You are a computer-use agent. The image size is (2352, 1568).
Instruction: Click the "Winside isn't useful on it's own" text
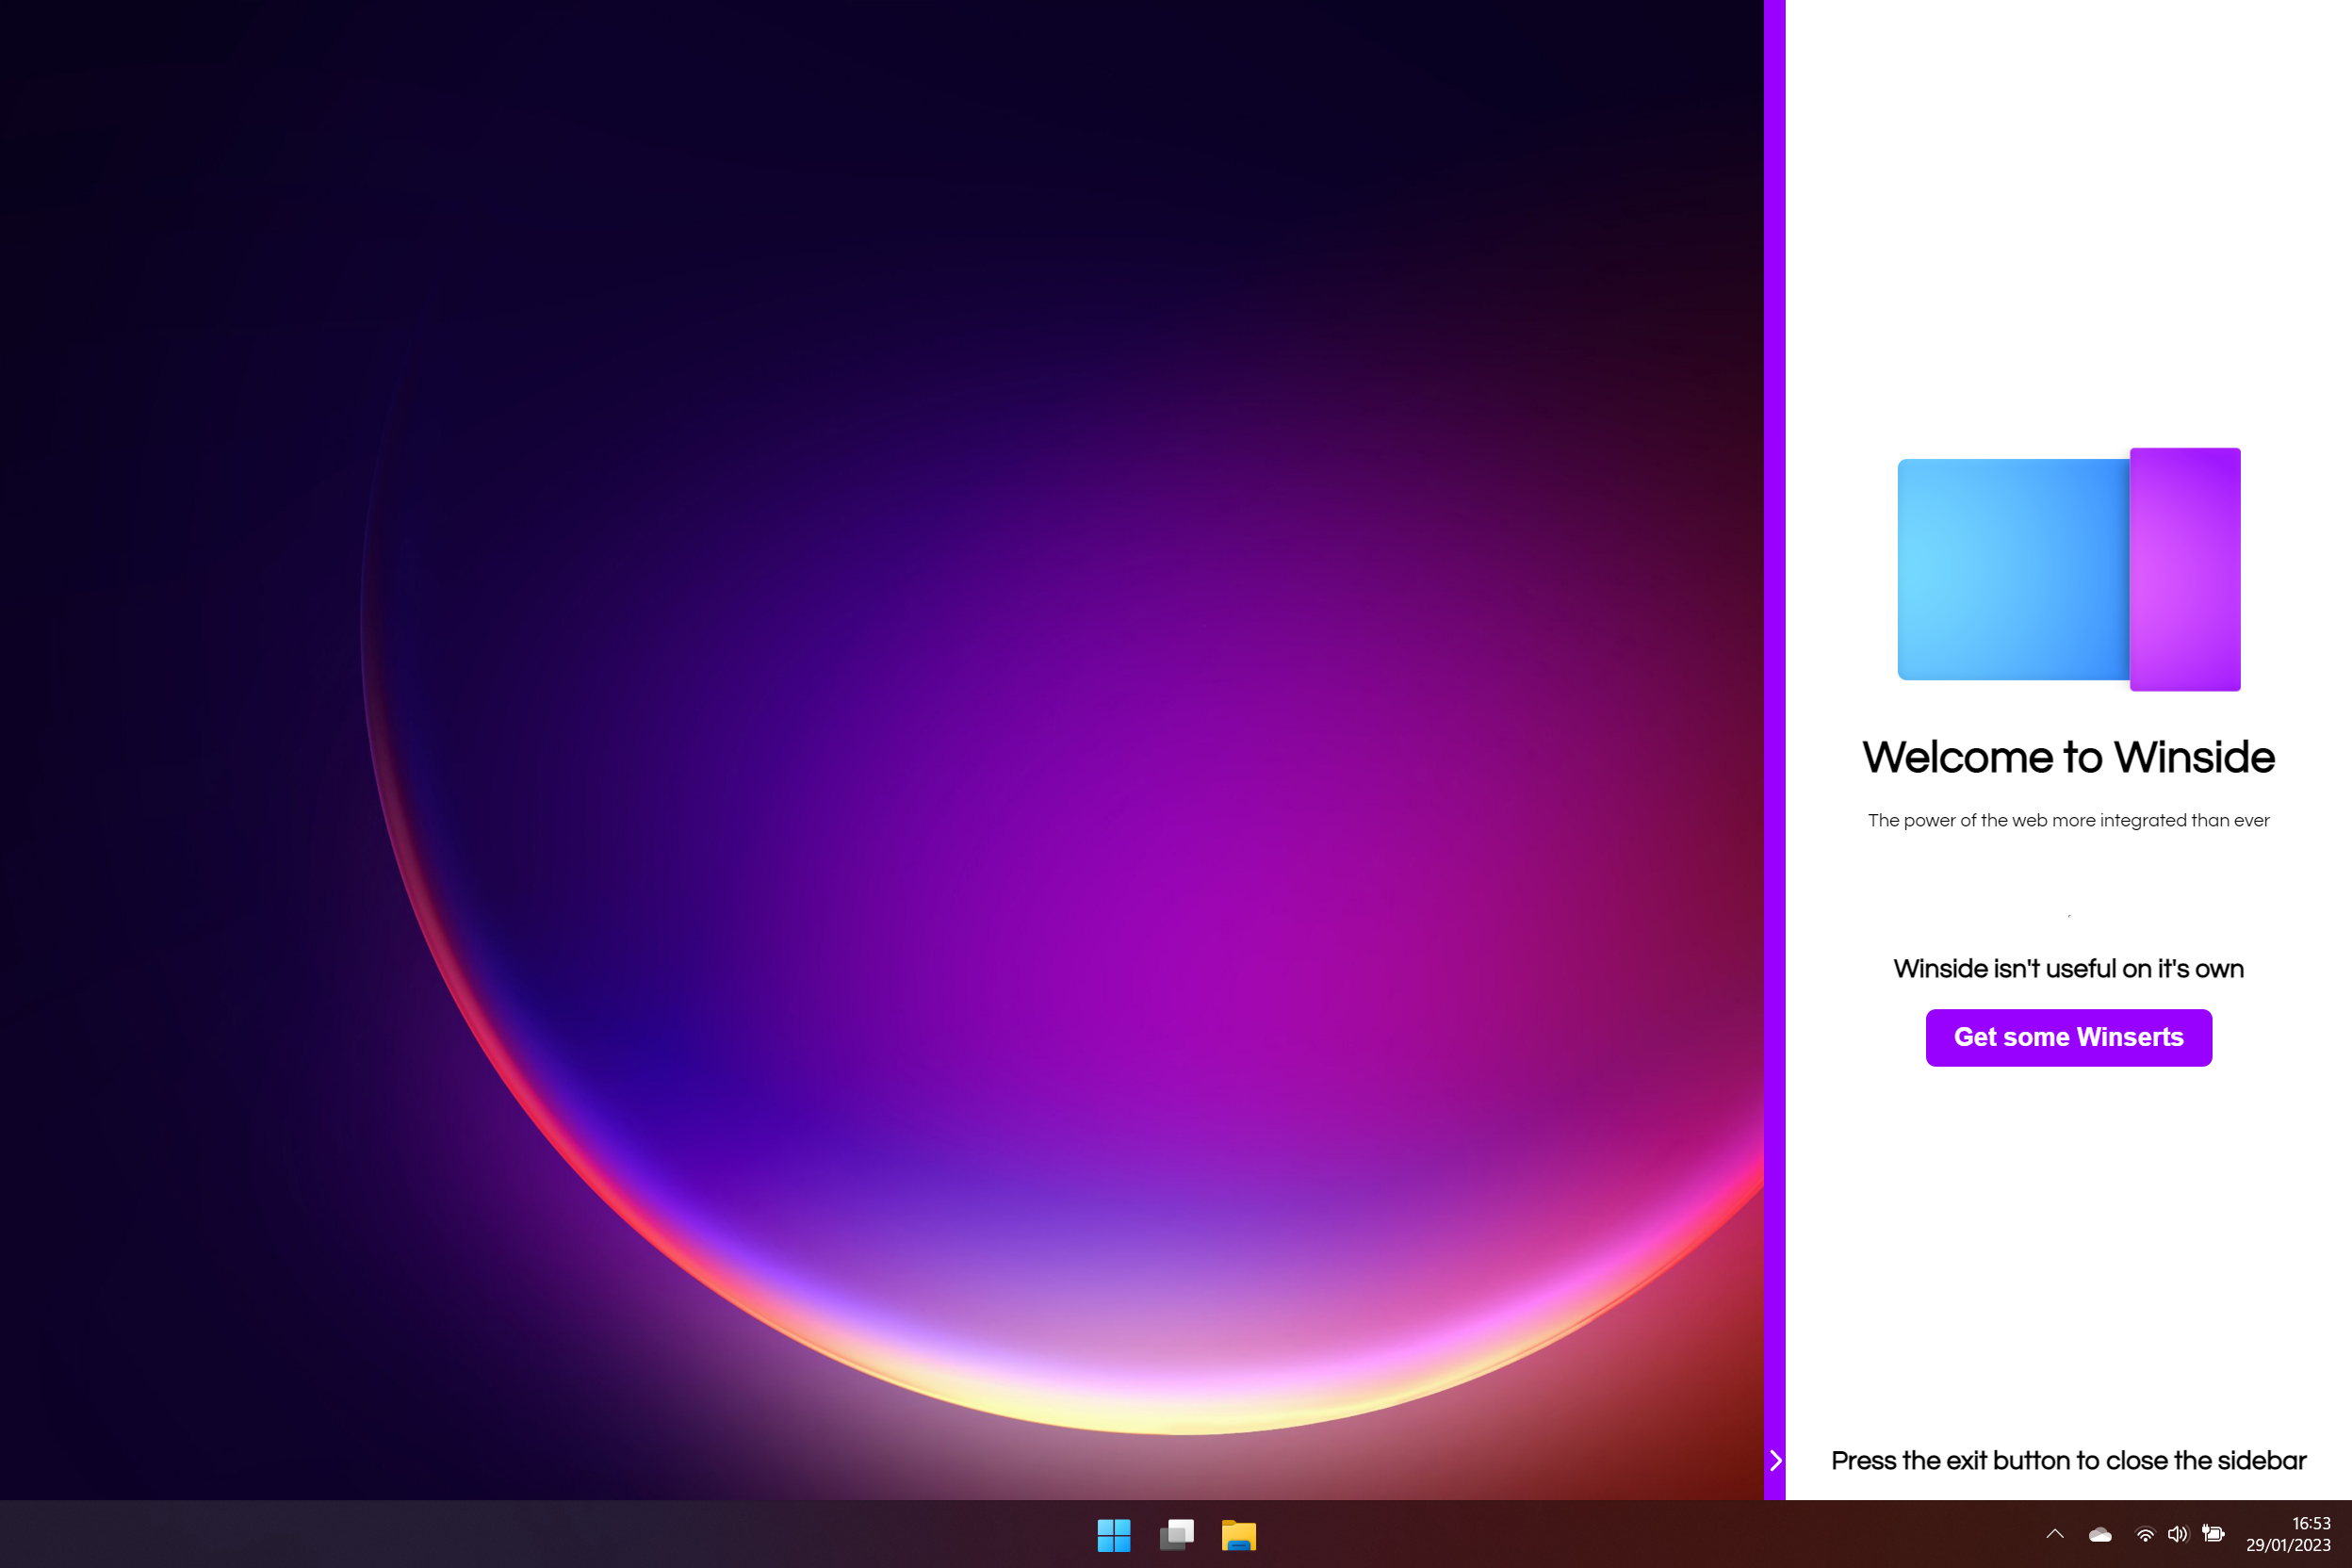pos(2068,969)
